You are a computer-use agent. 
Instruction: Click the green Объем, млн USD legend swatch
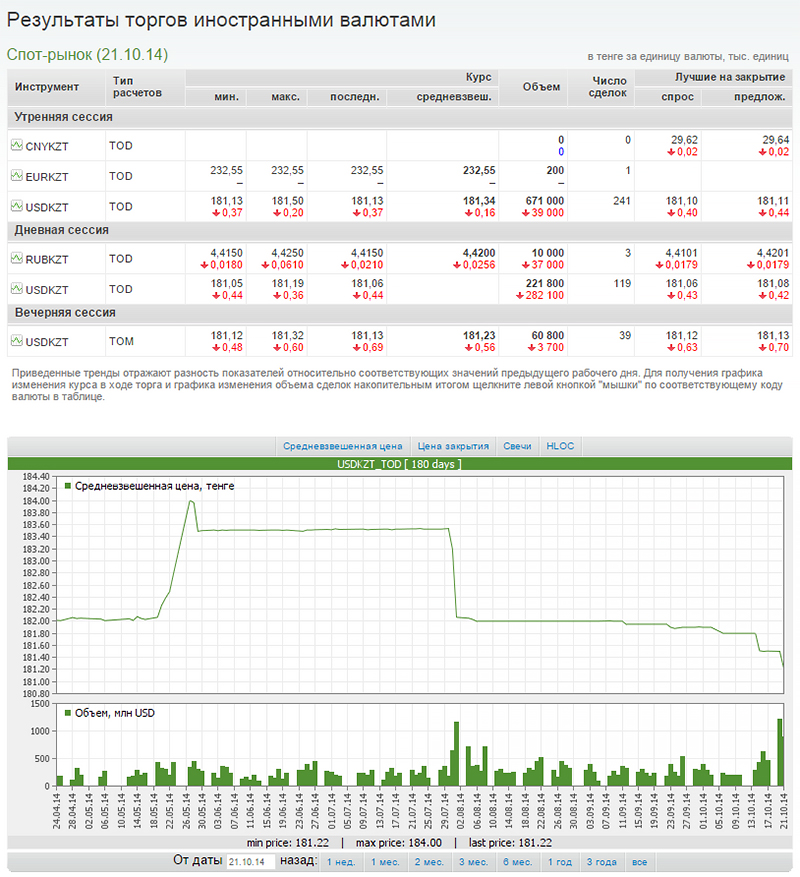click(68, 713)
